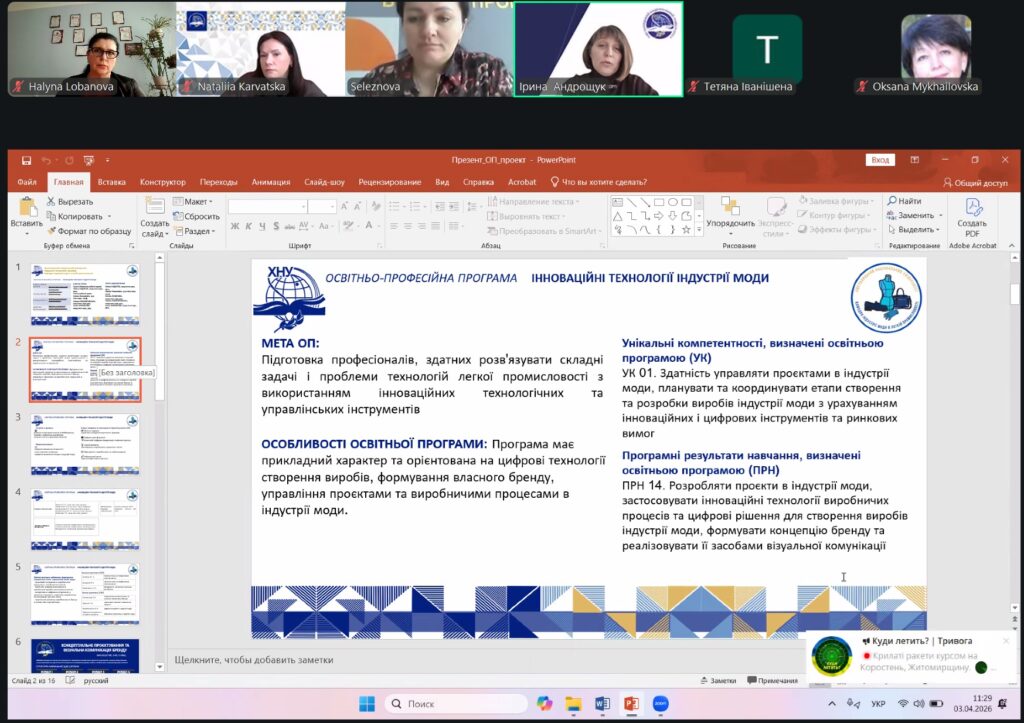Switch to the Insert (Вставка) ribbon tab
Image resolution: width=1024 pixels, height=723 pixels.
point(112,183)
